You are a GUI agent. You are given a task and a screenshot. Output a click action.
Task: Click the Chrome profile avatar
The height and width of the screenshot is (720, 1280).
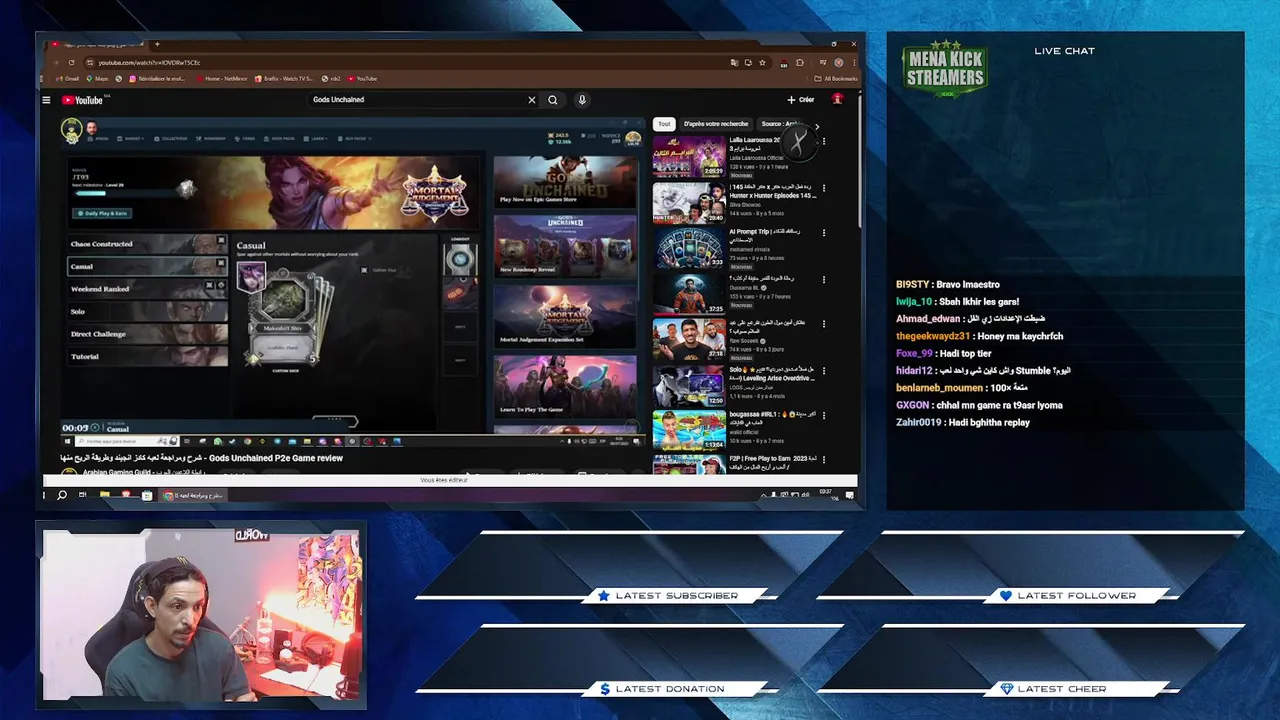tap(839, 62)
